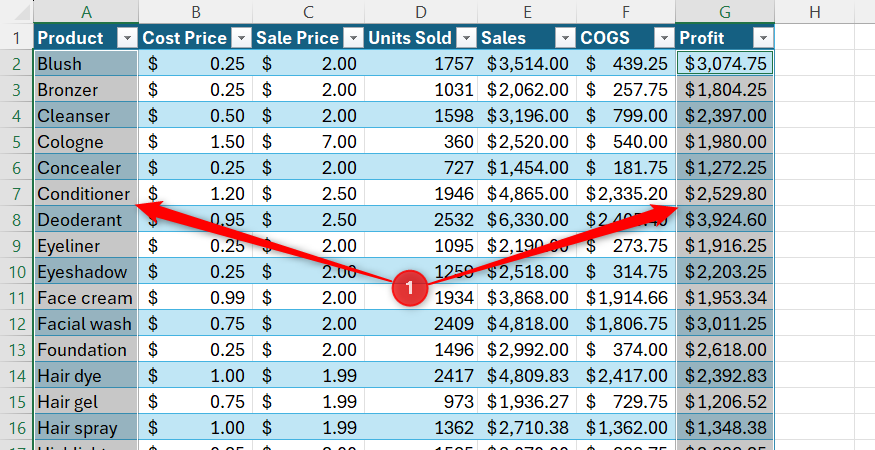875x450 pixels.
Task: Select column H header
Action: pyautogui.click(x=814, y=12)
